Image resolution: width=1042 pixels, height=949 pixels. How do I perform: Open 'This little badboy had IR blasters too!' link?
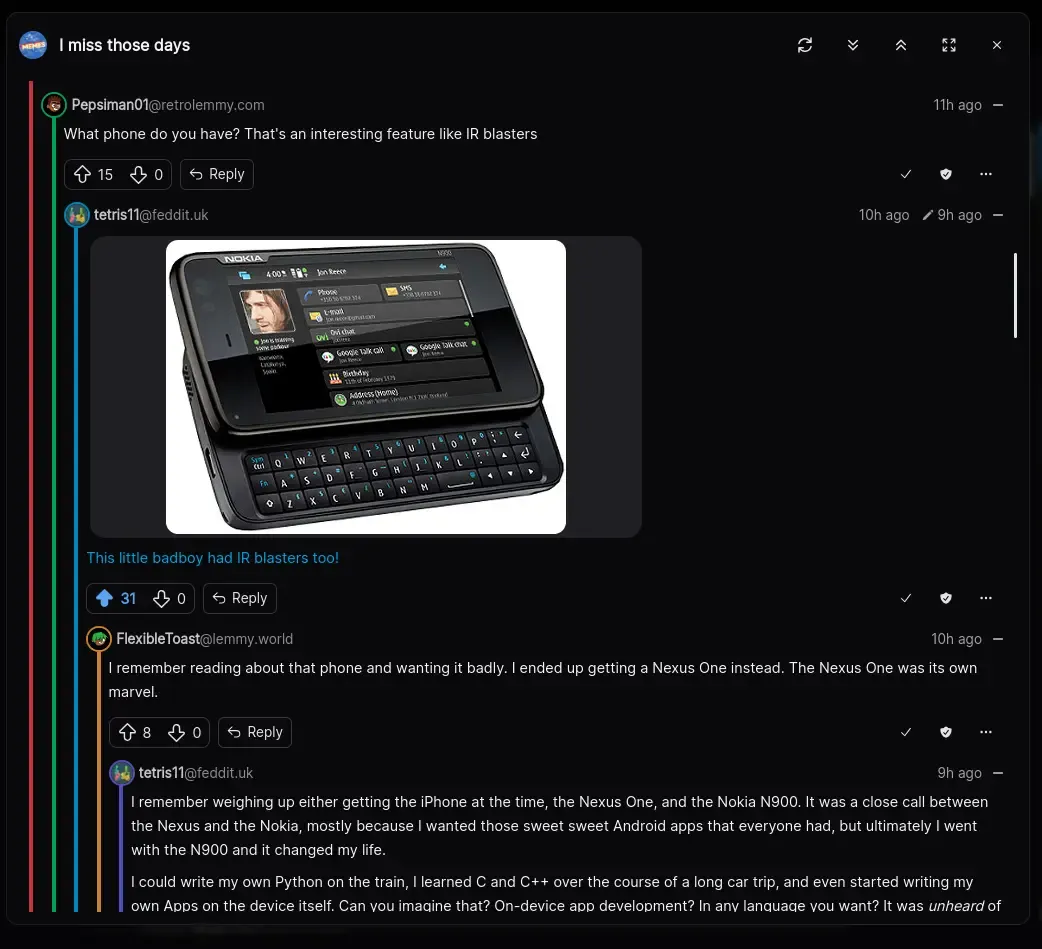213,558
